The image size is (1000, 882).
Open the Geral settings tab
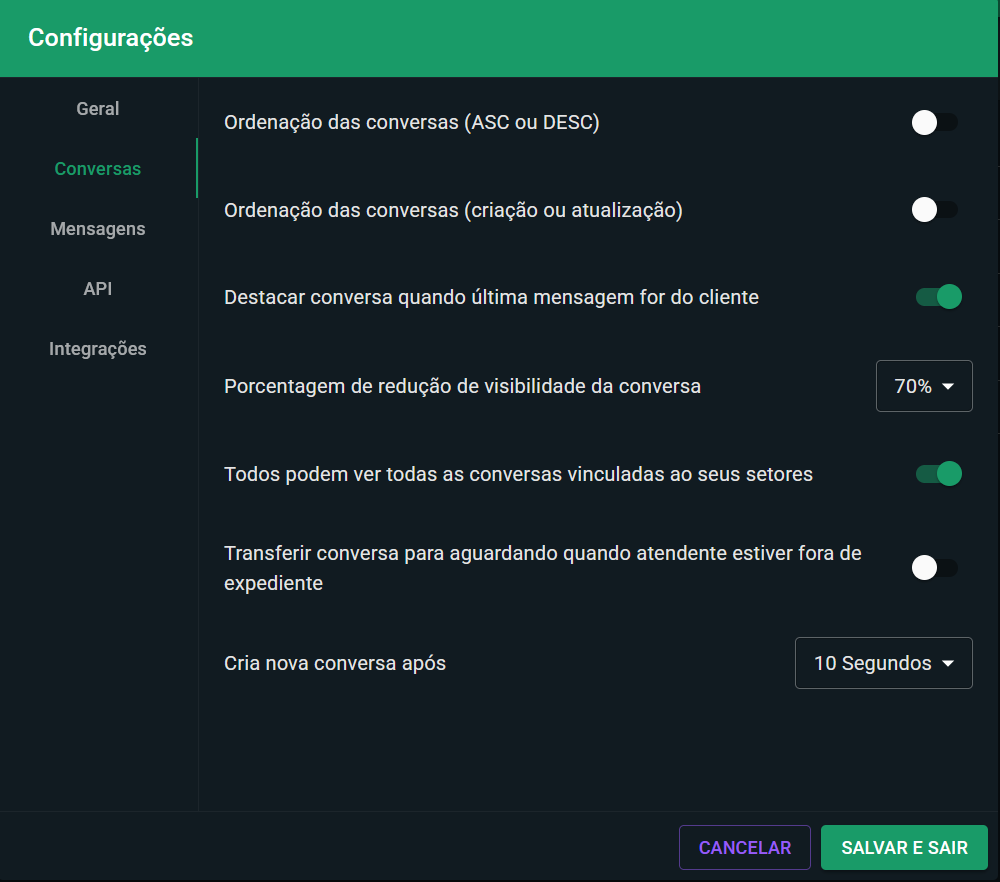click(x=98, y=109)
